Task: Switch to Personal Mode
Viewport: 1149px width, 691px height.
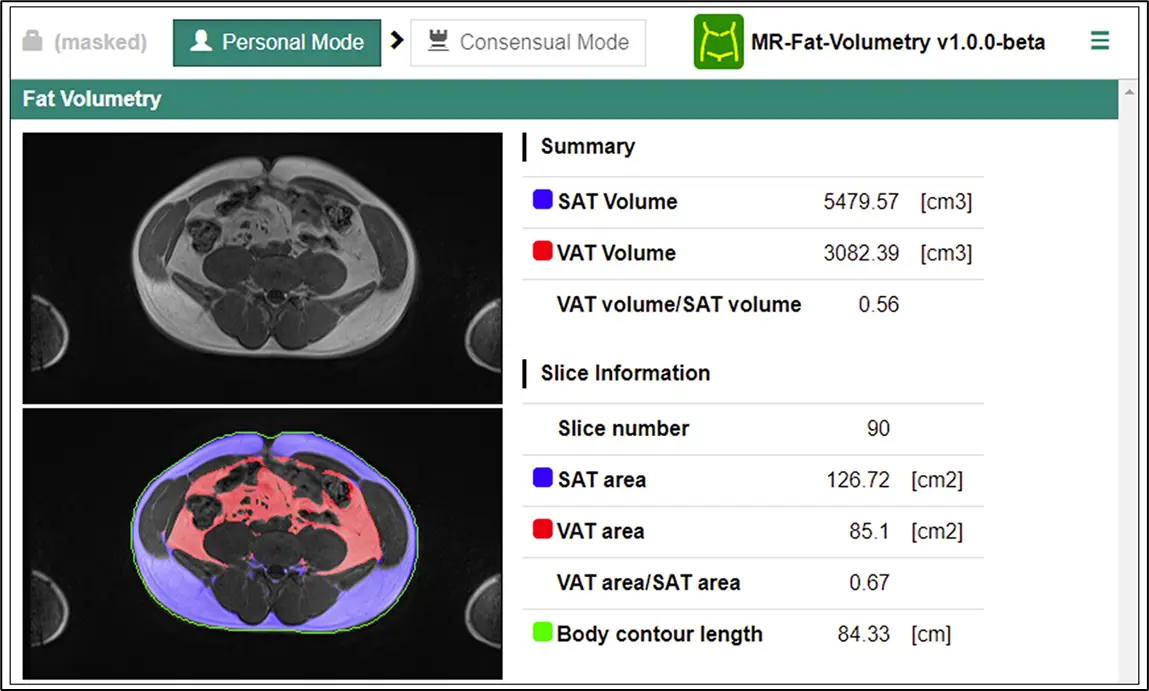Action: tap(277, 42)
